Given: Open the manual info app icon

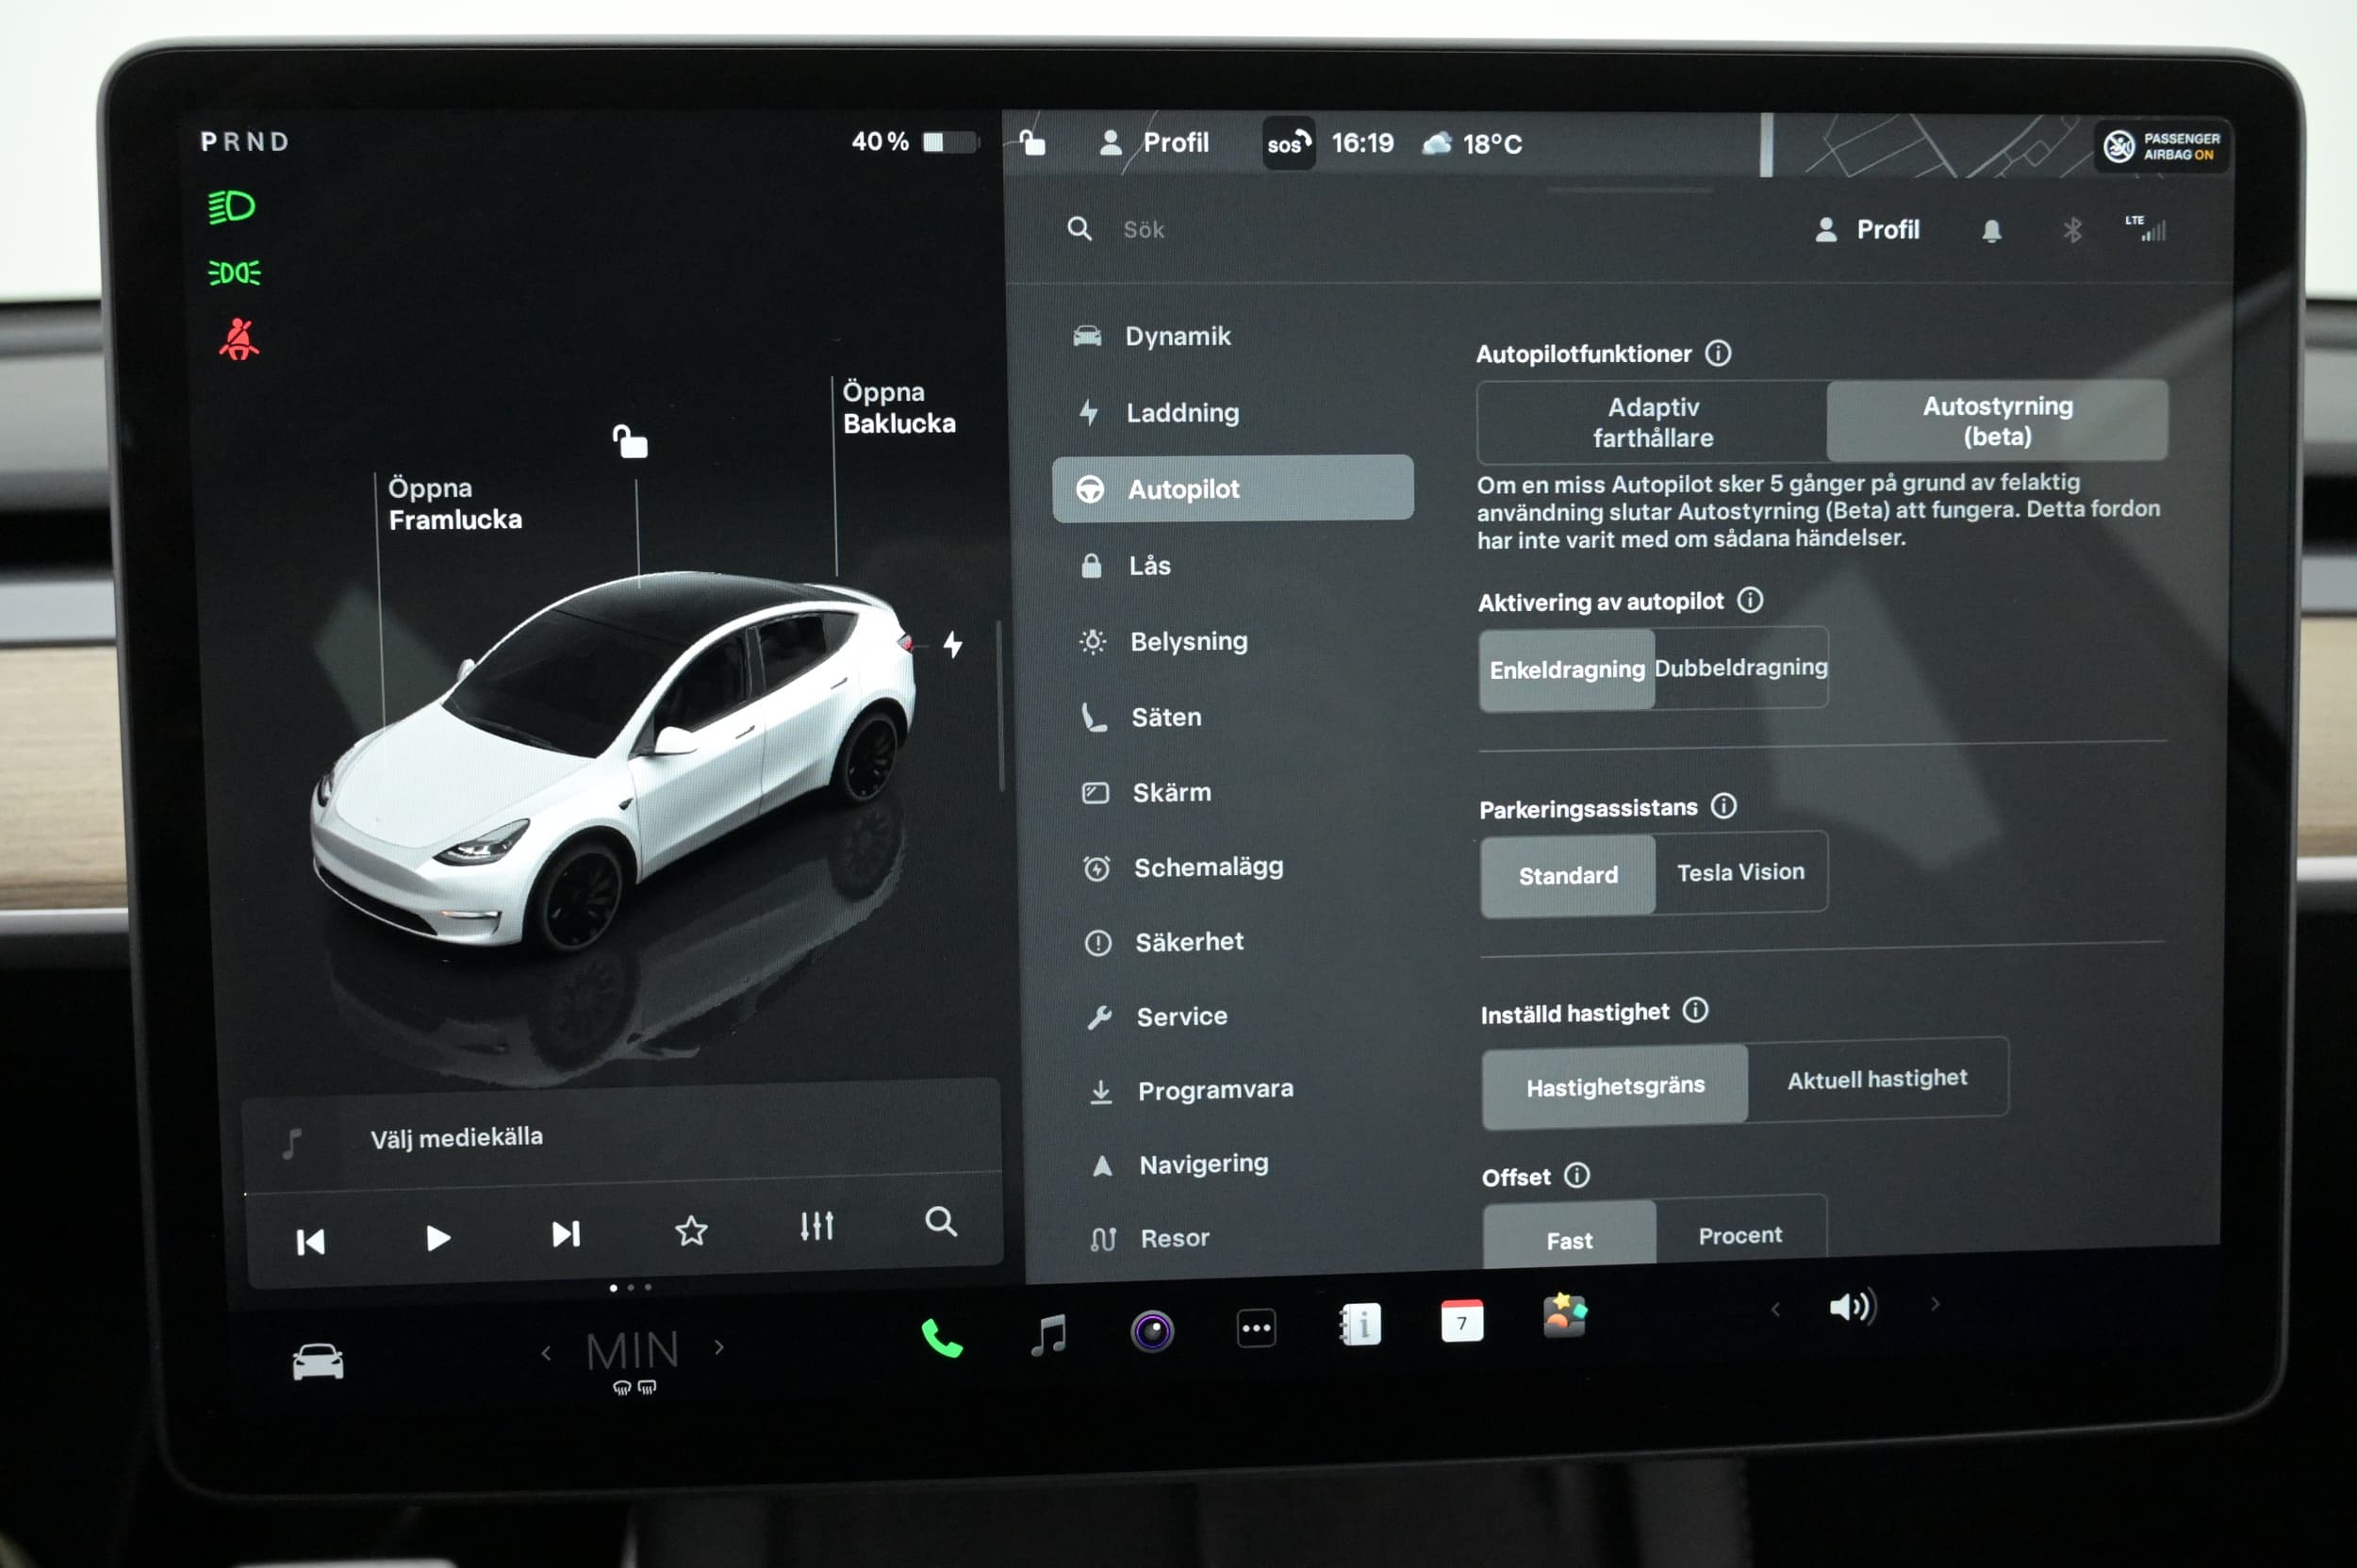Looking at the screenshot, I should click(1360, 1325).
